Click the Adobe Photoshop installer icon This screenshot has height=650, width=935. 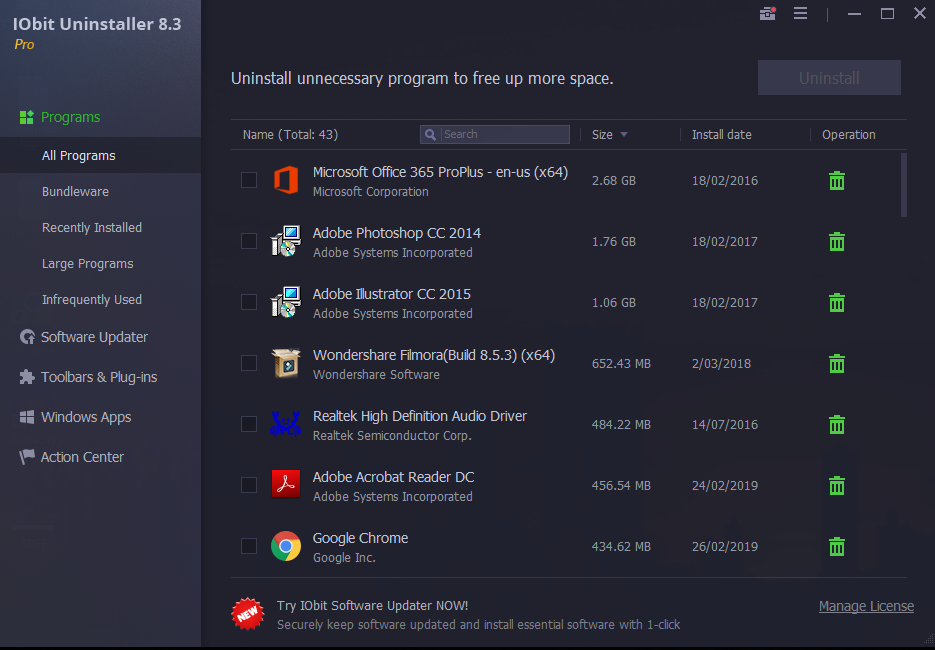[x=286, y=241]
